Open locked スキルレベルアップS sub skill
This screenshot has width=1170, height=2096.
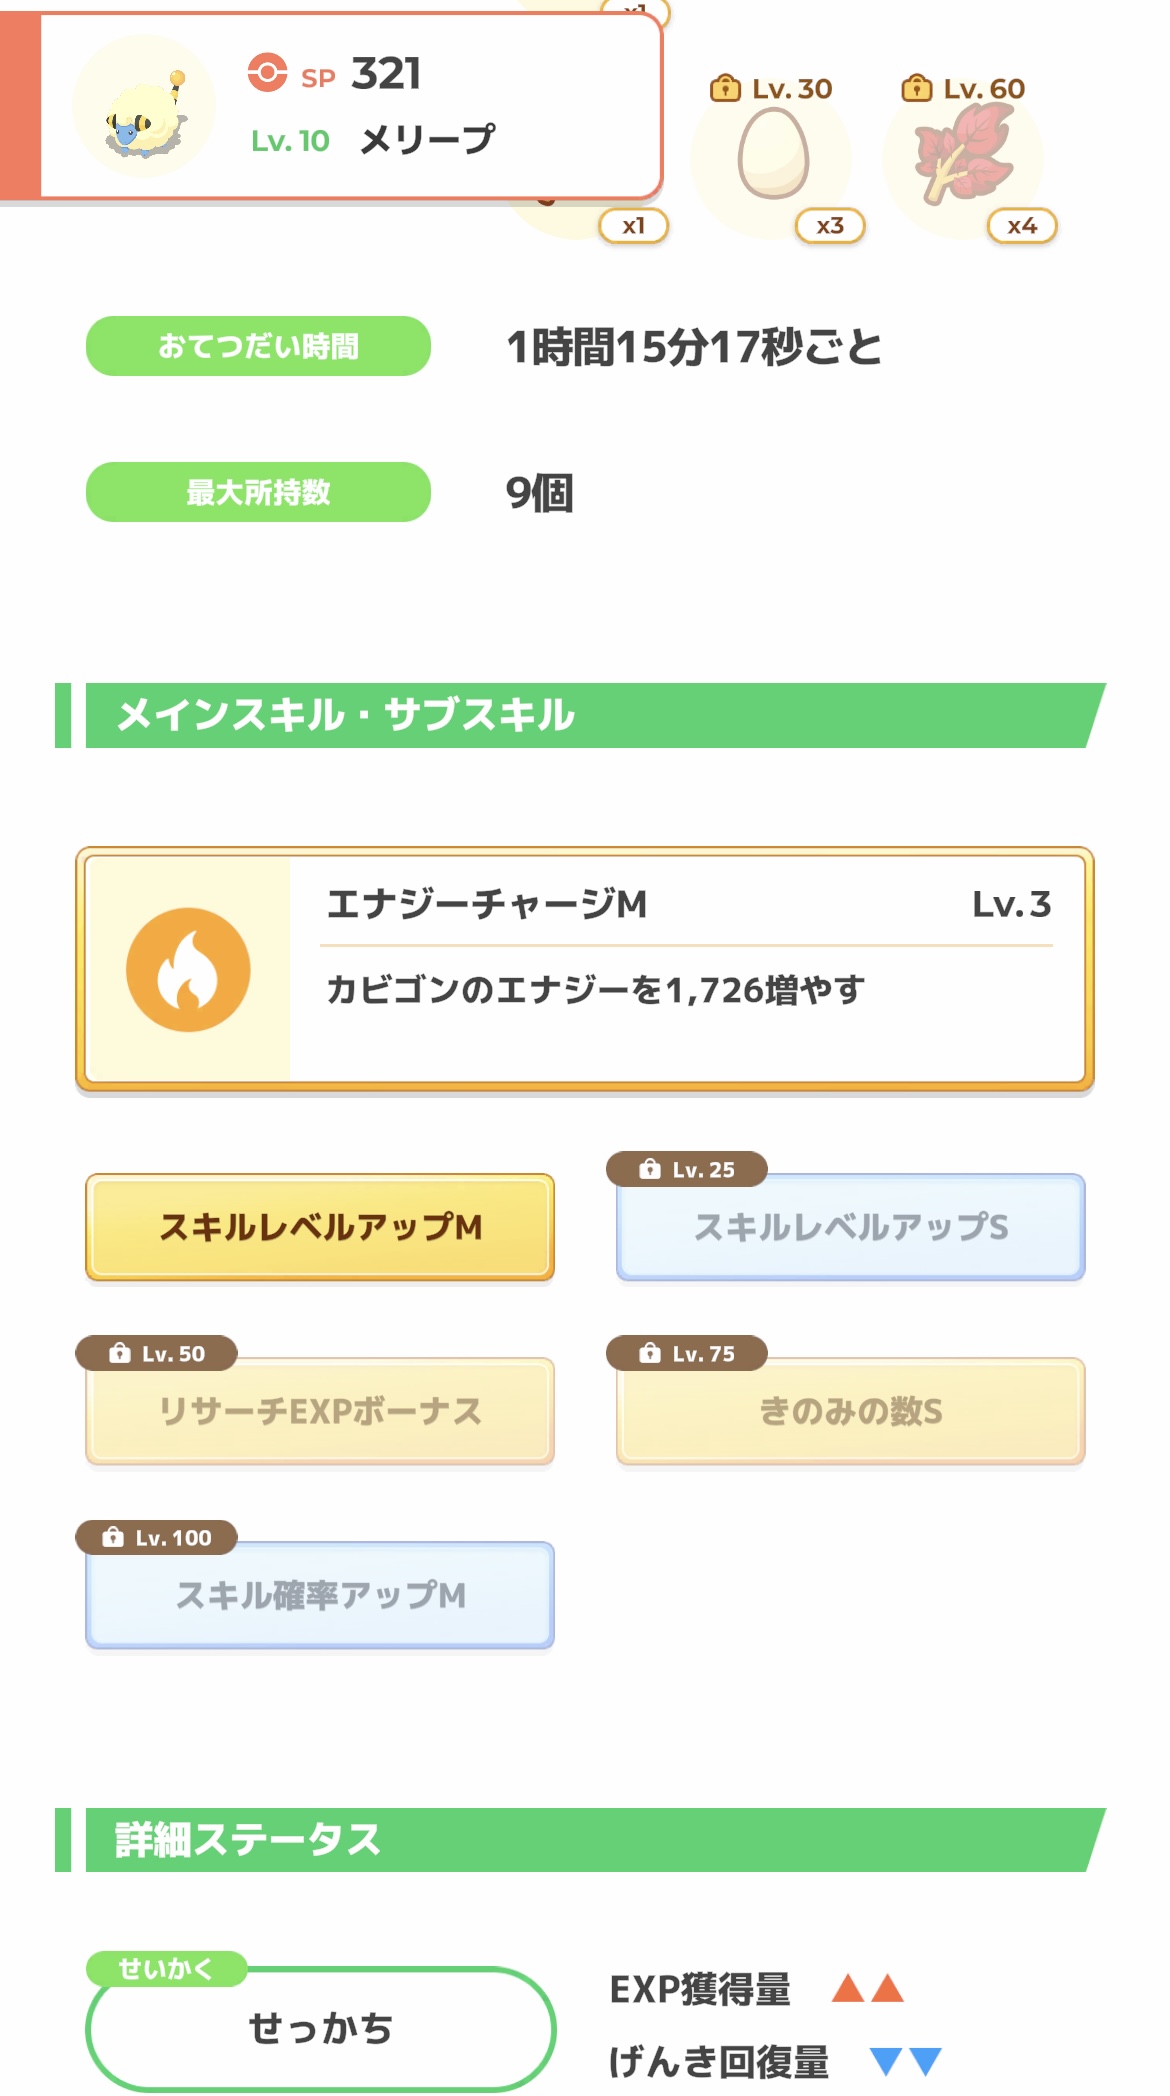(x=851, y=1228)
